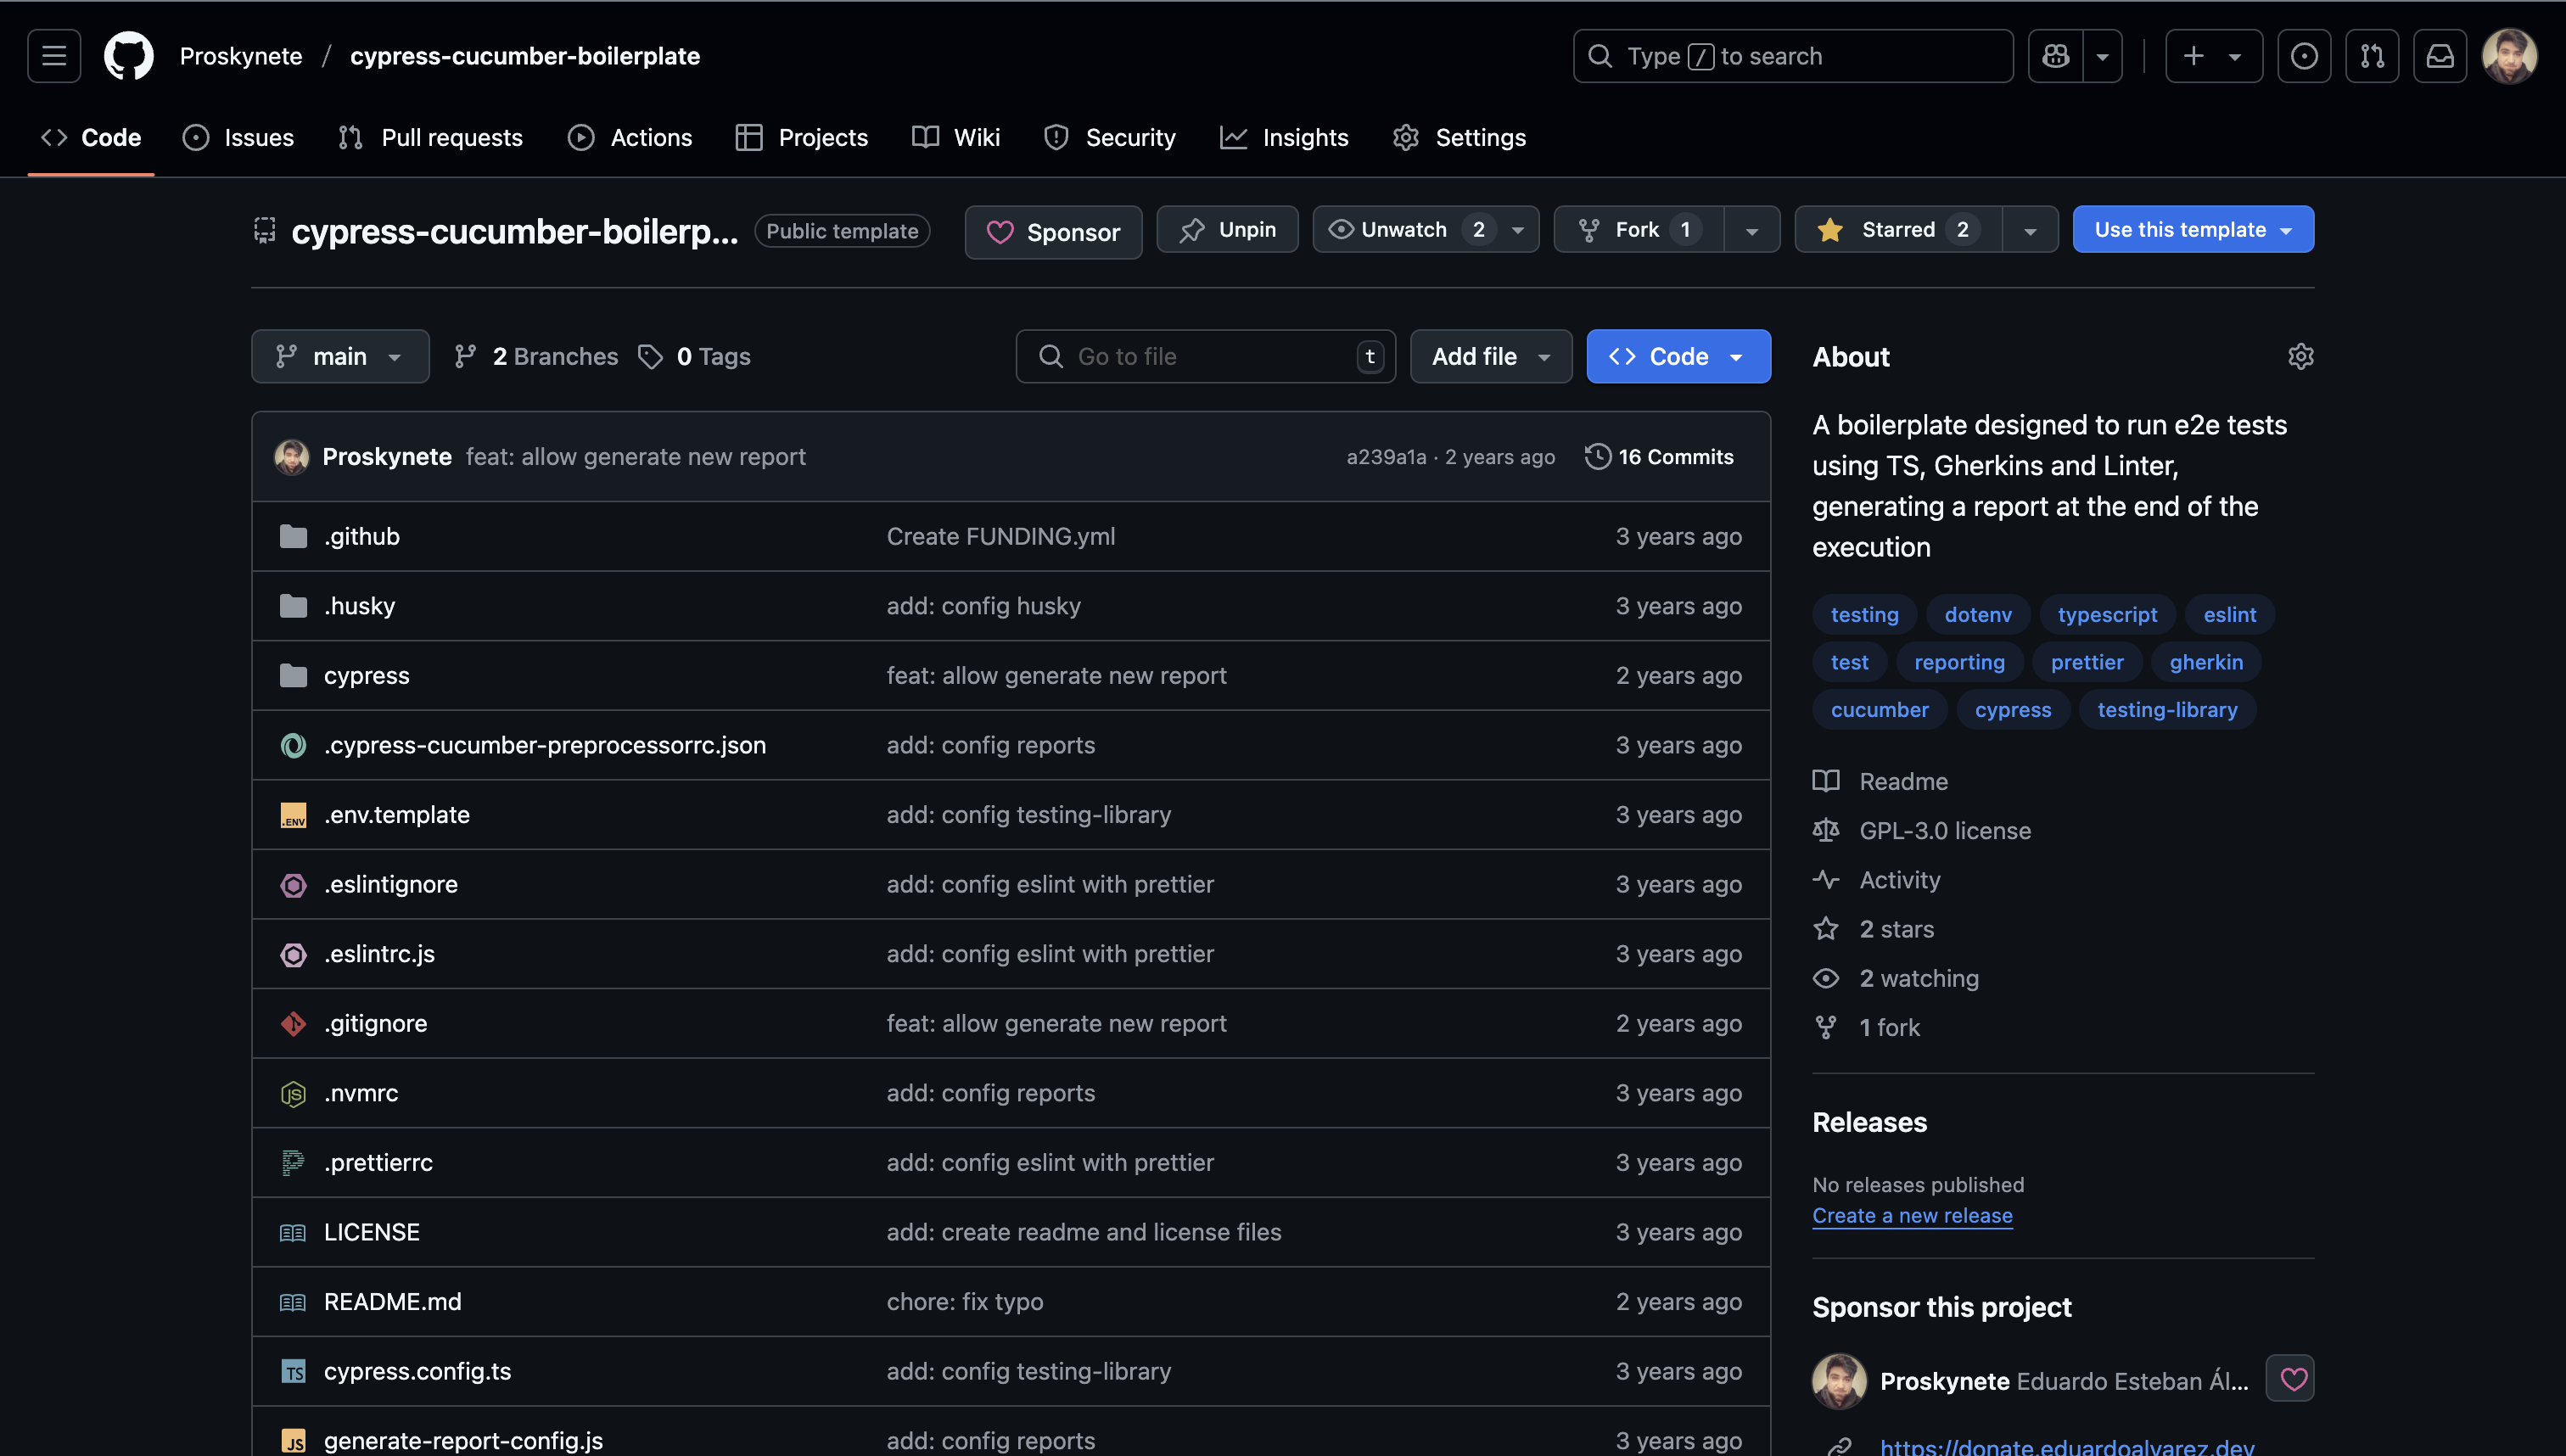This screenshot has width=2566, height=1456.
Task: Go to GitHub home via Octocat logo
Action: coord(129,56)
